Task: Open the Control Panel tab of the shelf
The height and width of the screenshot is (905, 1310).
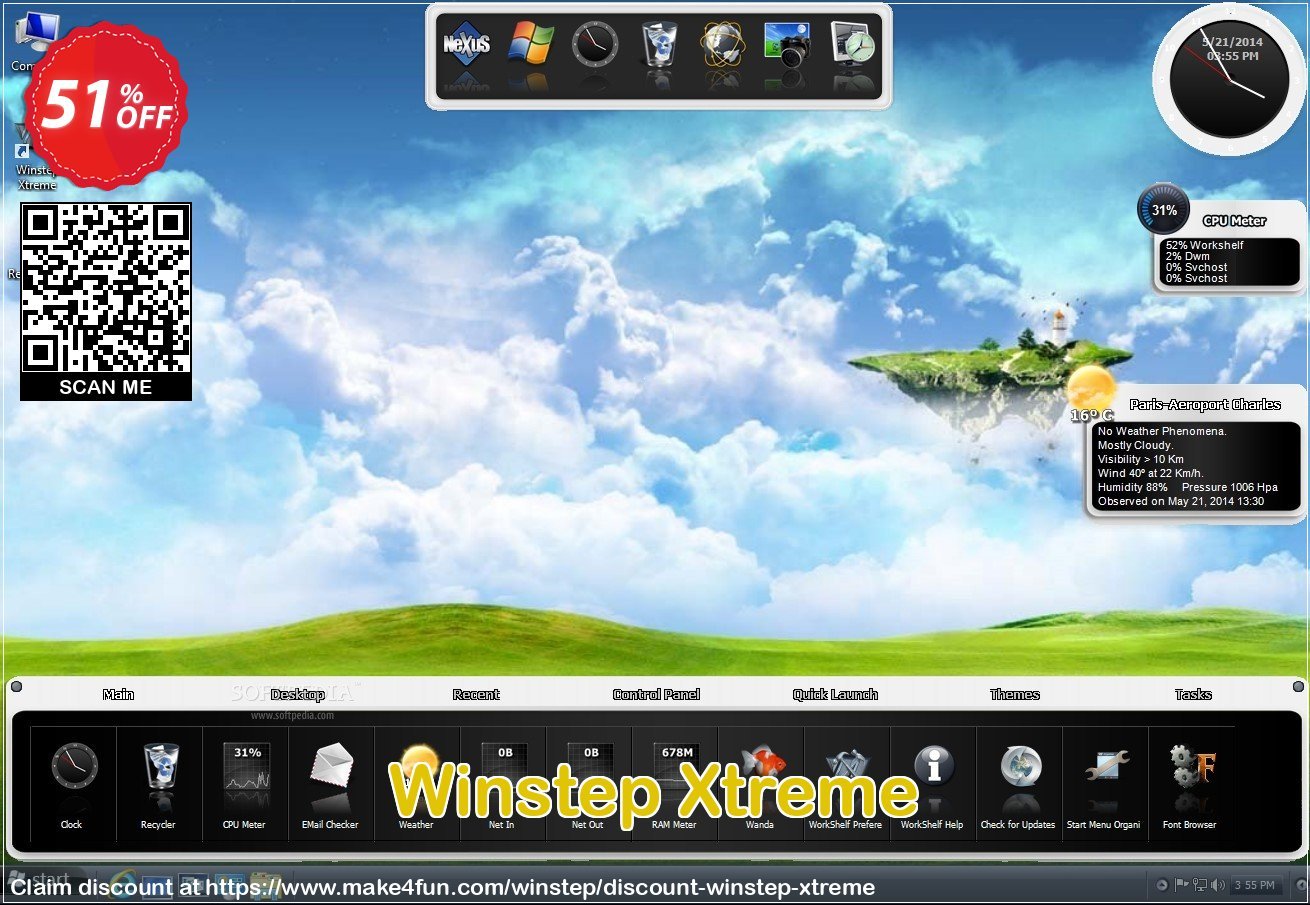Action: [x=656, y=694]
